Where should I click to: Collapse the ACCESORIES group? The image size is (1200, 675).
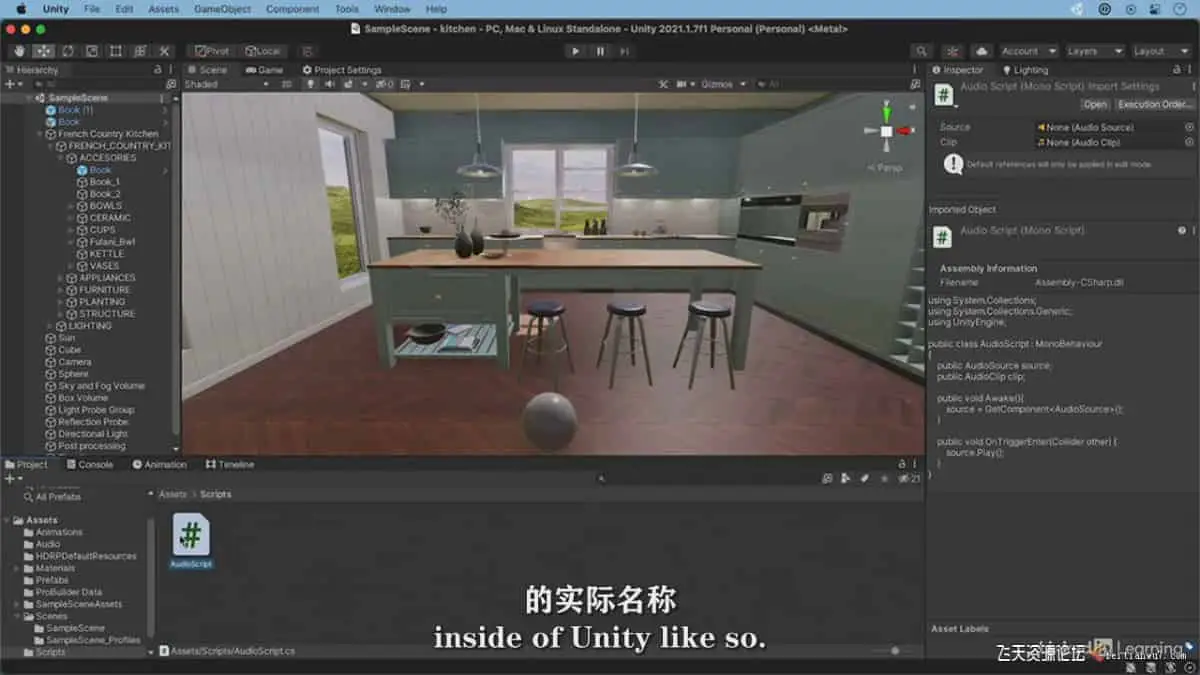click(60, 158)
